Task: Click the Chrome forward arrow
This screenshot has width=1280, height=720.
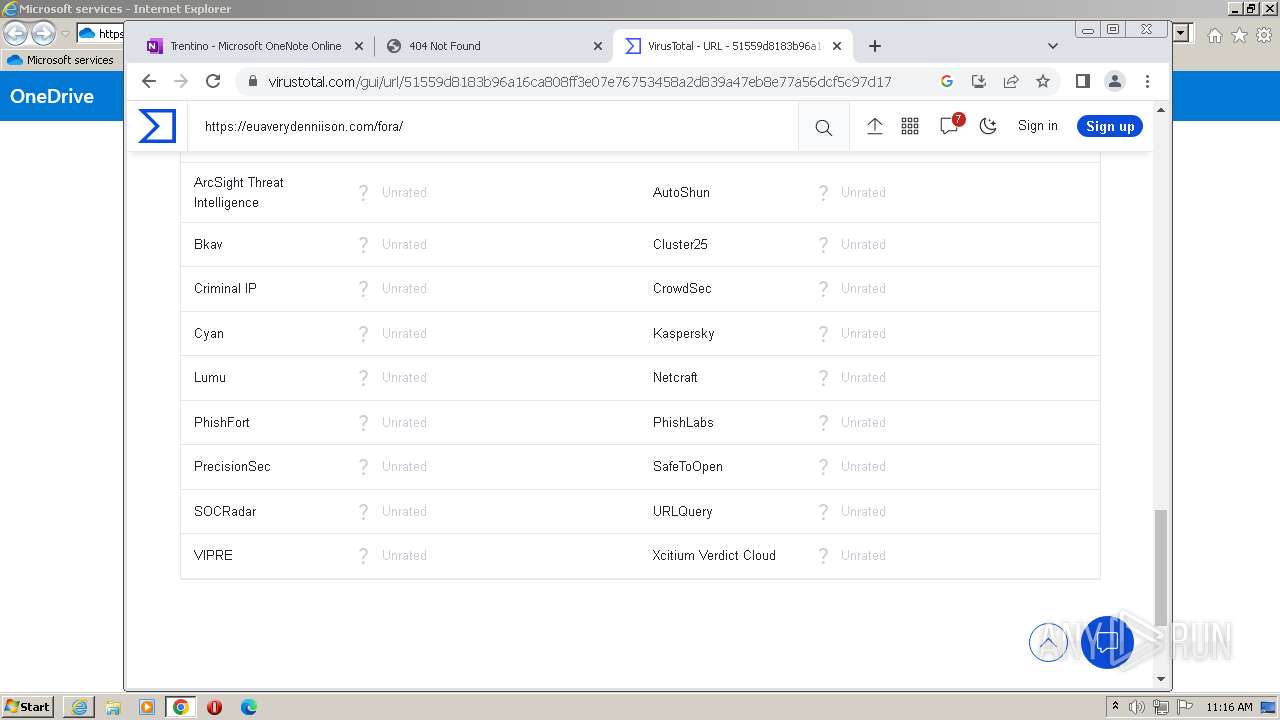Action: 181,81
